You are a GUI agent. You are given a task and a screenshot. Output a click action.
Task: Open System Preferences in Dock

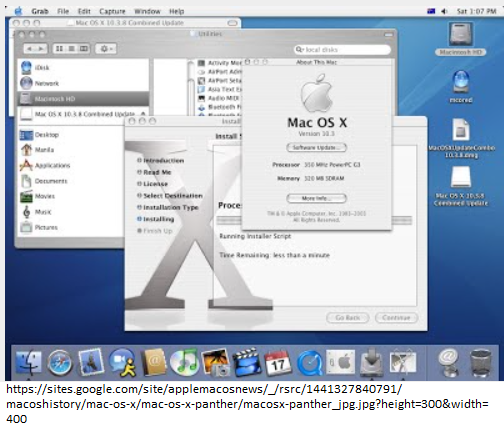pyautogui.click(x=340, y=362)
